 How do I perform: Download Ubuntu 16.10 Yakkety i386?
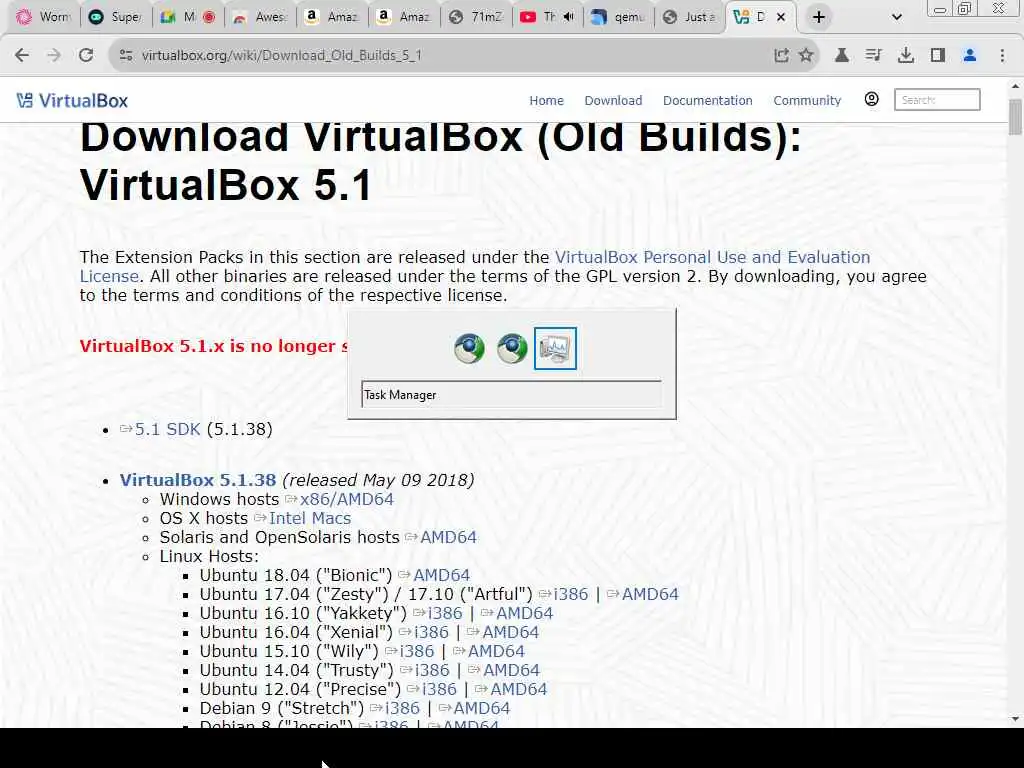click(x=438, y=613)
